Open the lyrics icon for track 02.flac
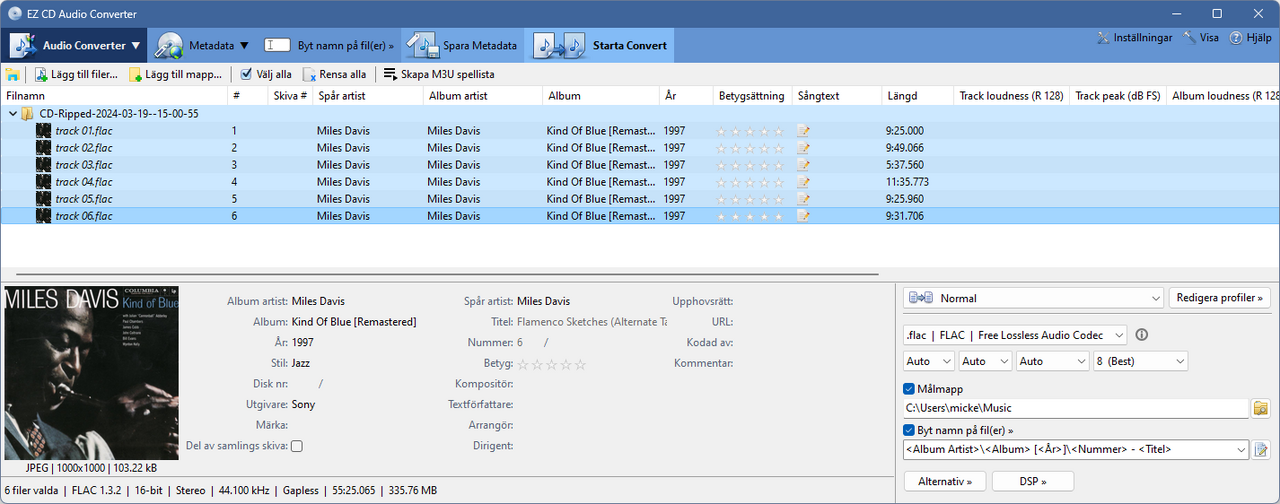Image resolution: width=1280 pixels, height=504 pixels. 803,148
